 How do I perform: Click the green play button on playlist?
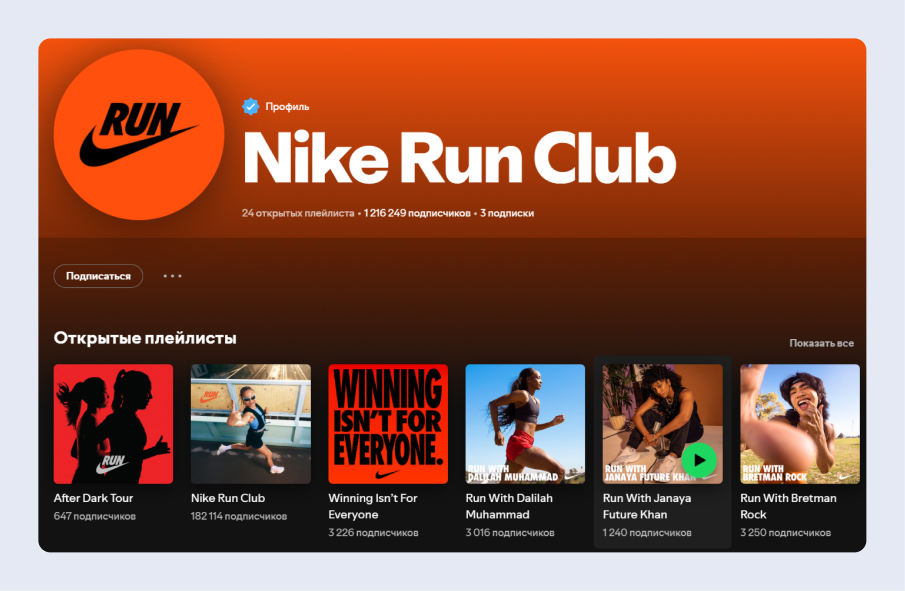click(x=699, y=460)
